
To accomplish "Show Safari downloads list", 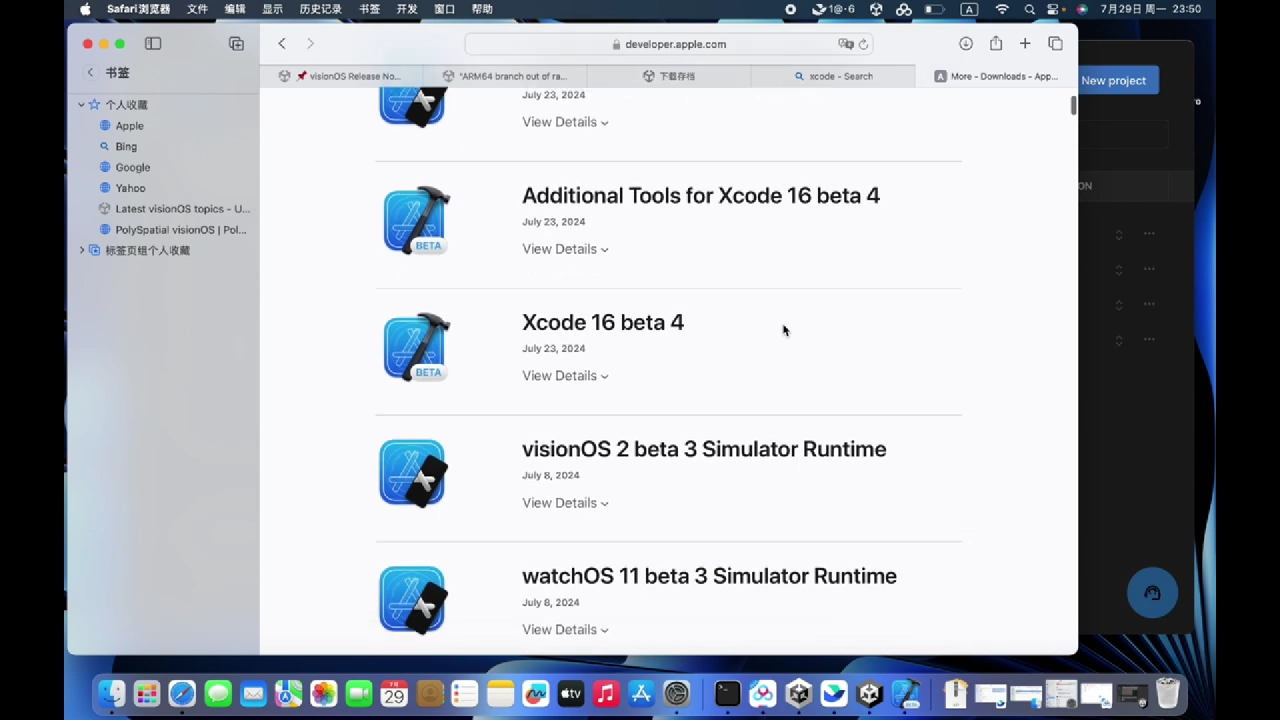I will click(966, 44).
